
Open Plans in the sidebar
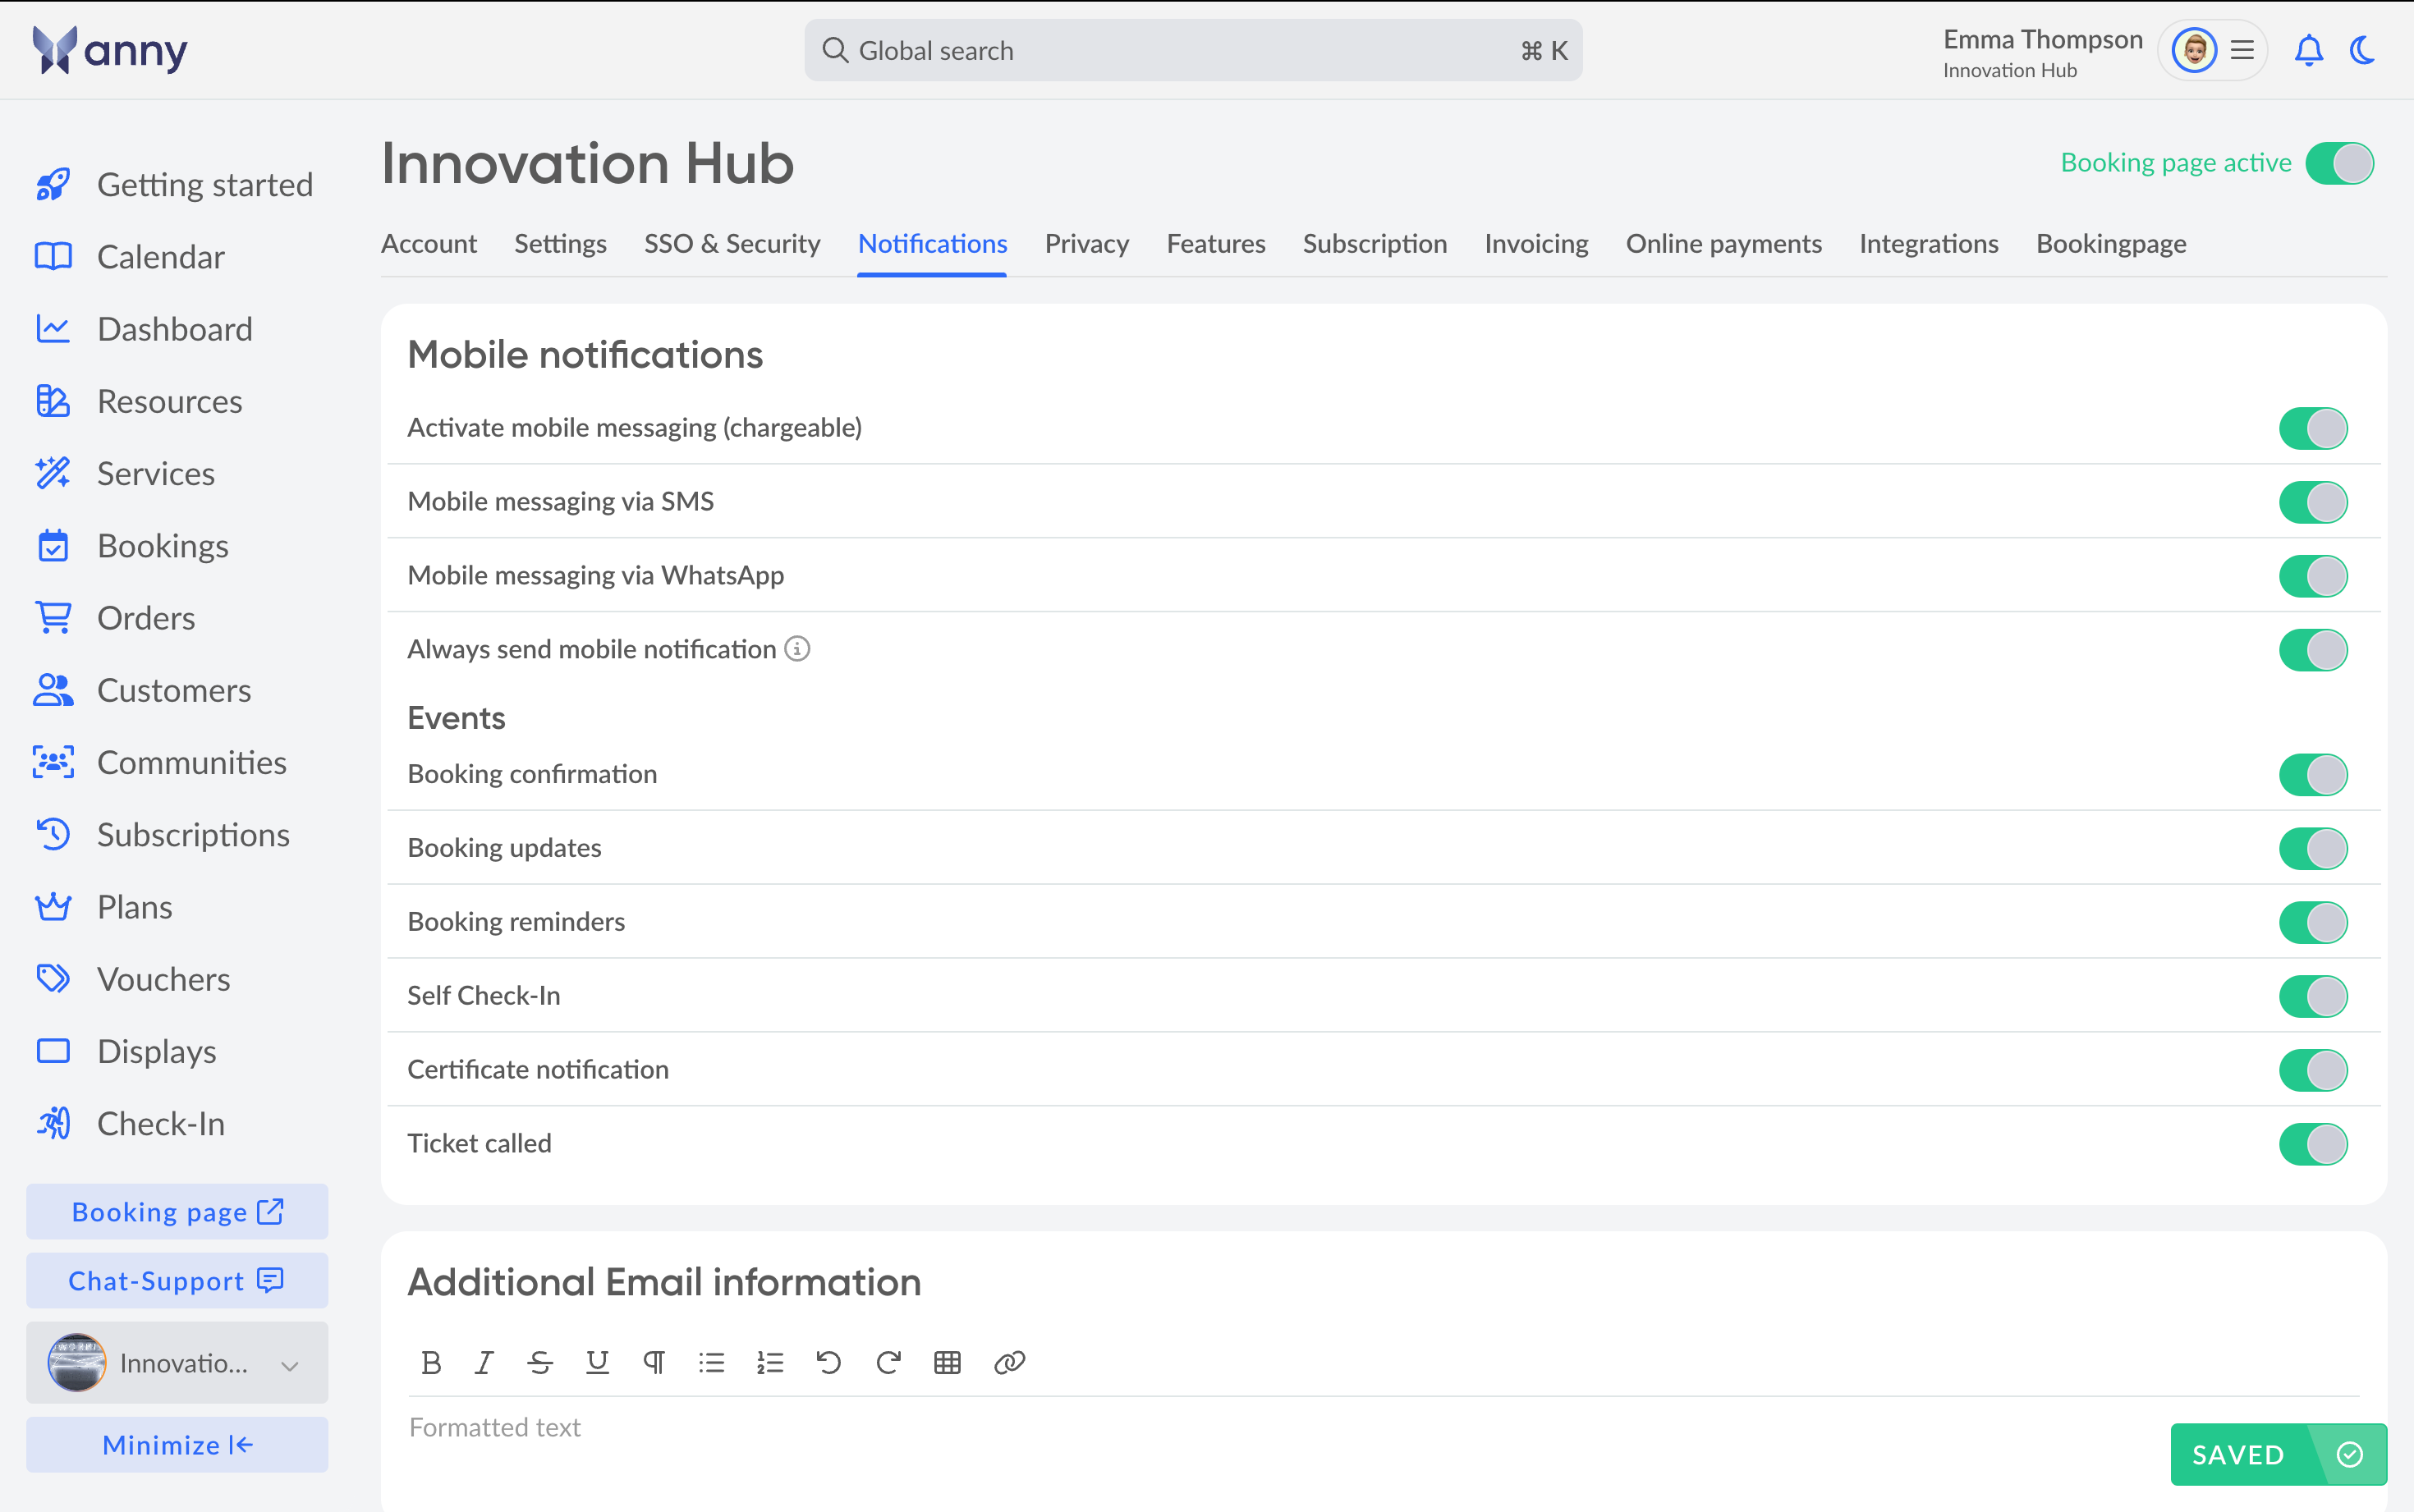pyautogui.click(x=104, y=907)
